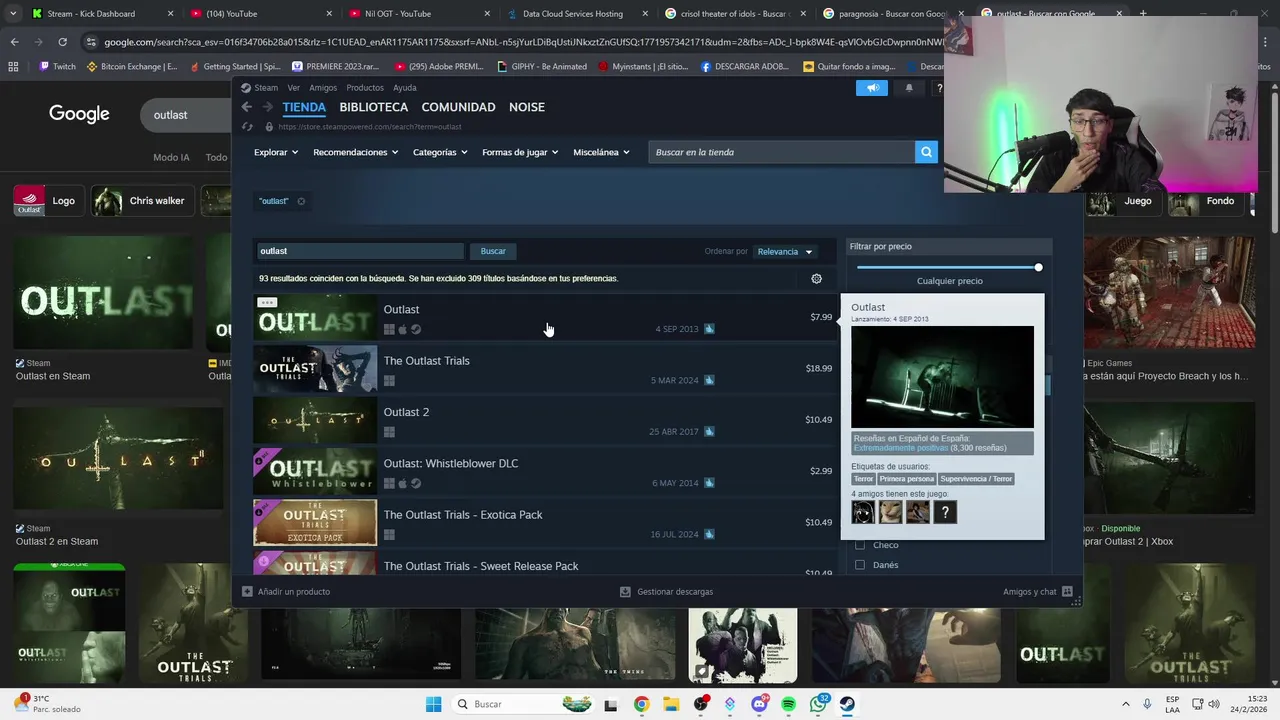The height and width of the screenshot is (720, 1280).
Task: Open File Explorer from the taskbar
Action: [x=671, y=704]
